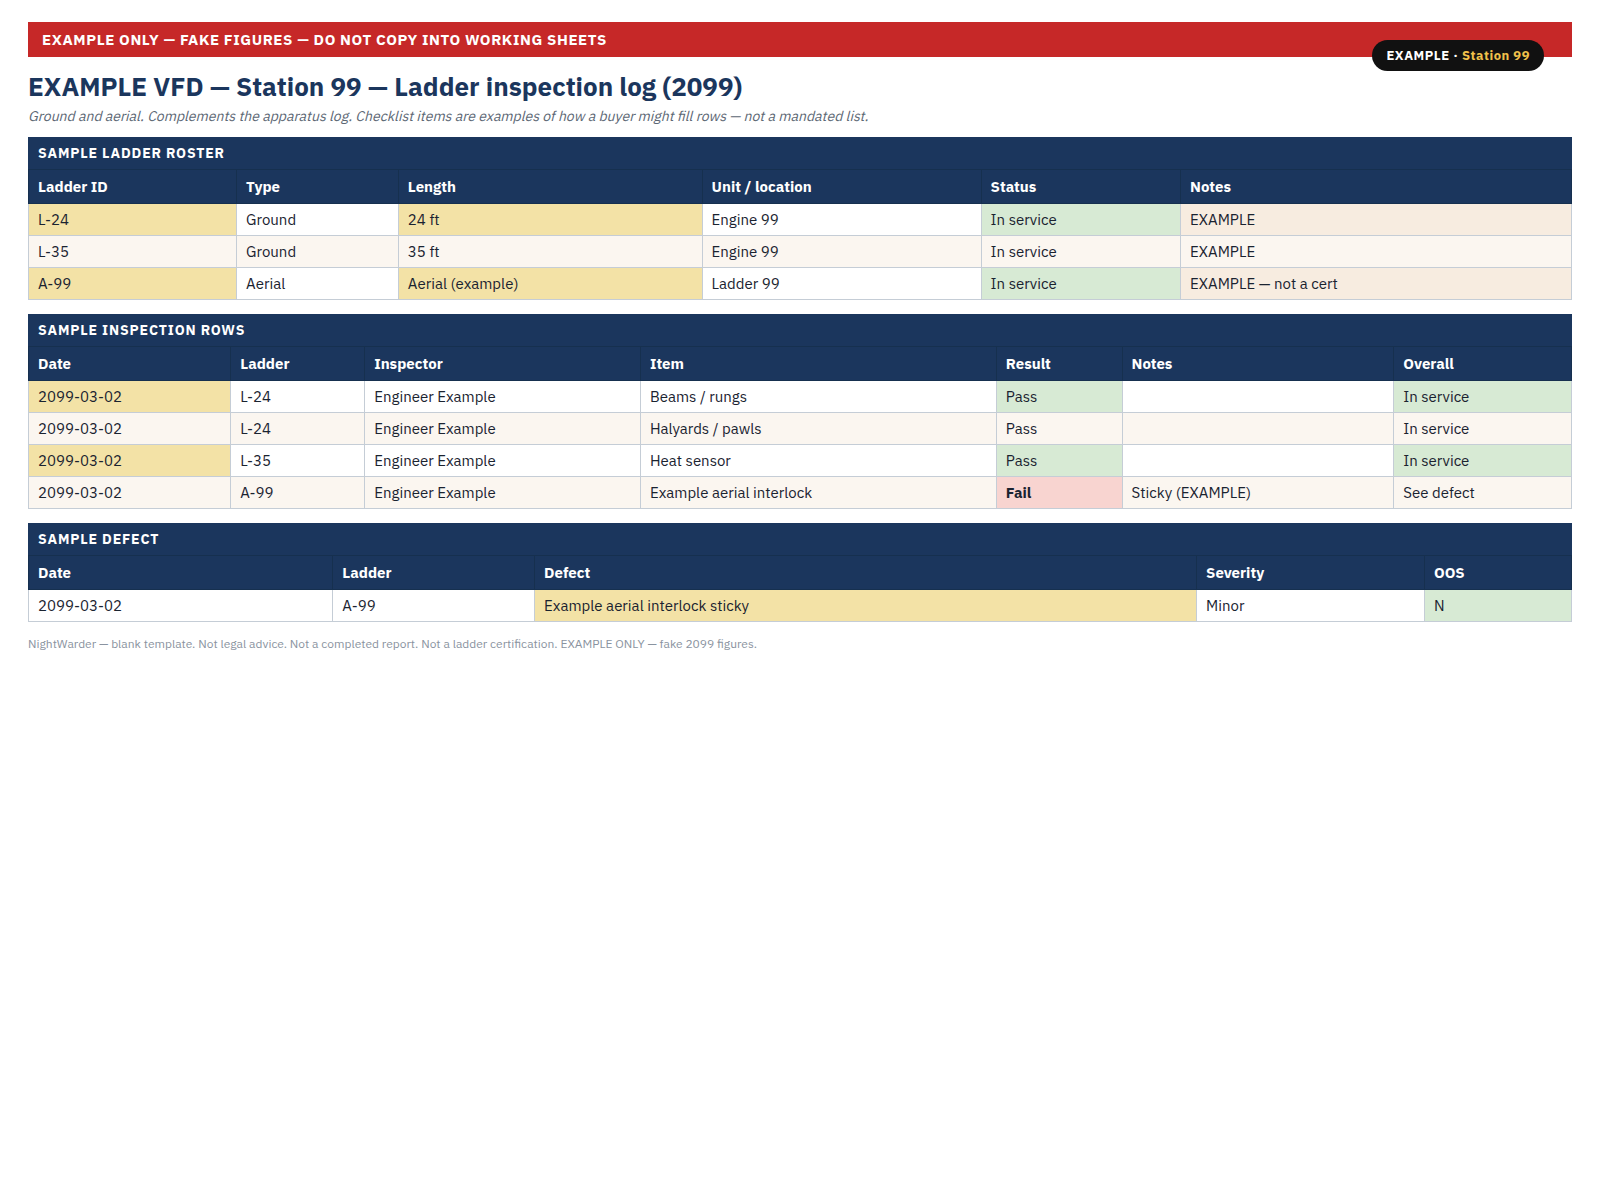Select ladder A-99 in the defect table
The width and height of the screenshot is (1600, 1200).
point(433,606)
